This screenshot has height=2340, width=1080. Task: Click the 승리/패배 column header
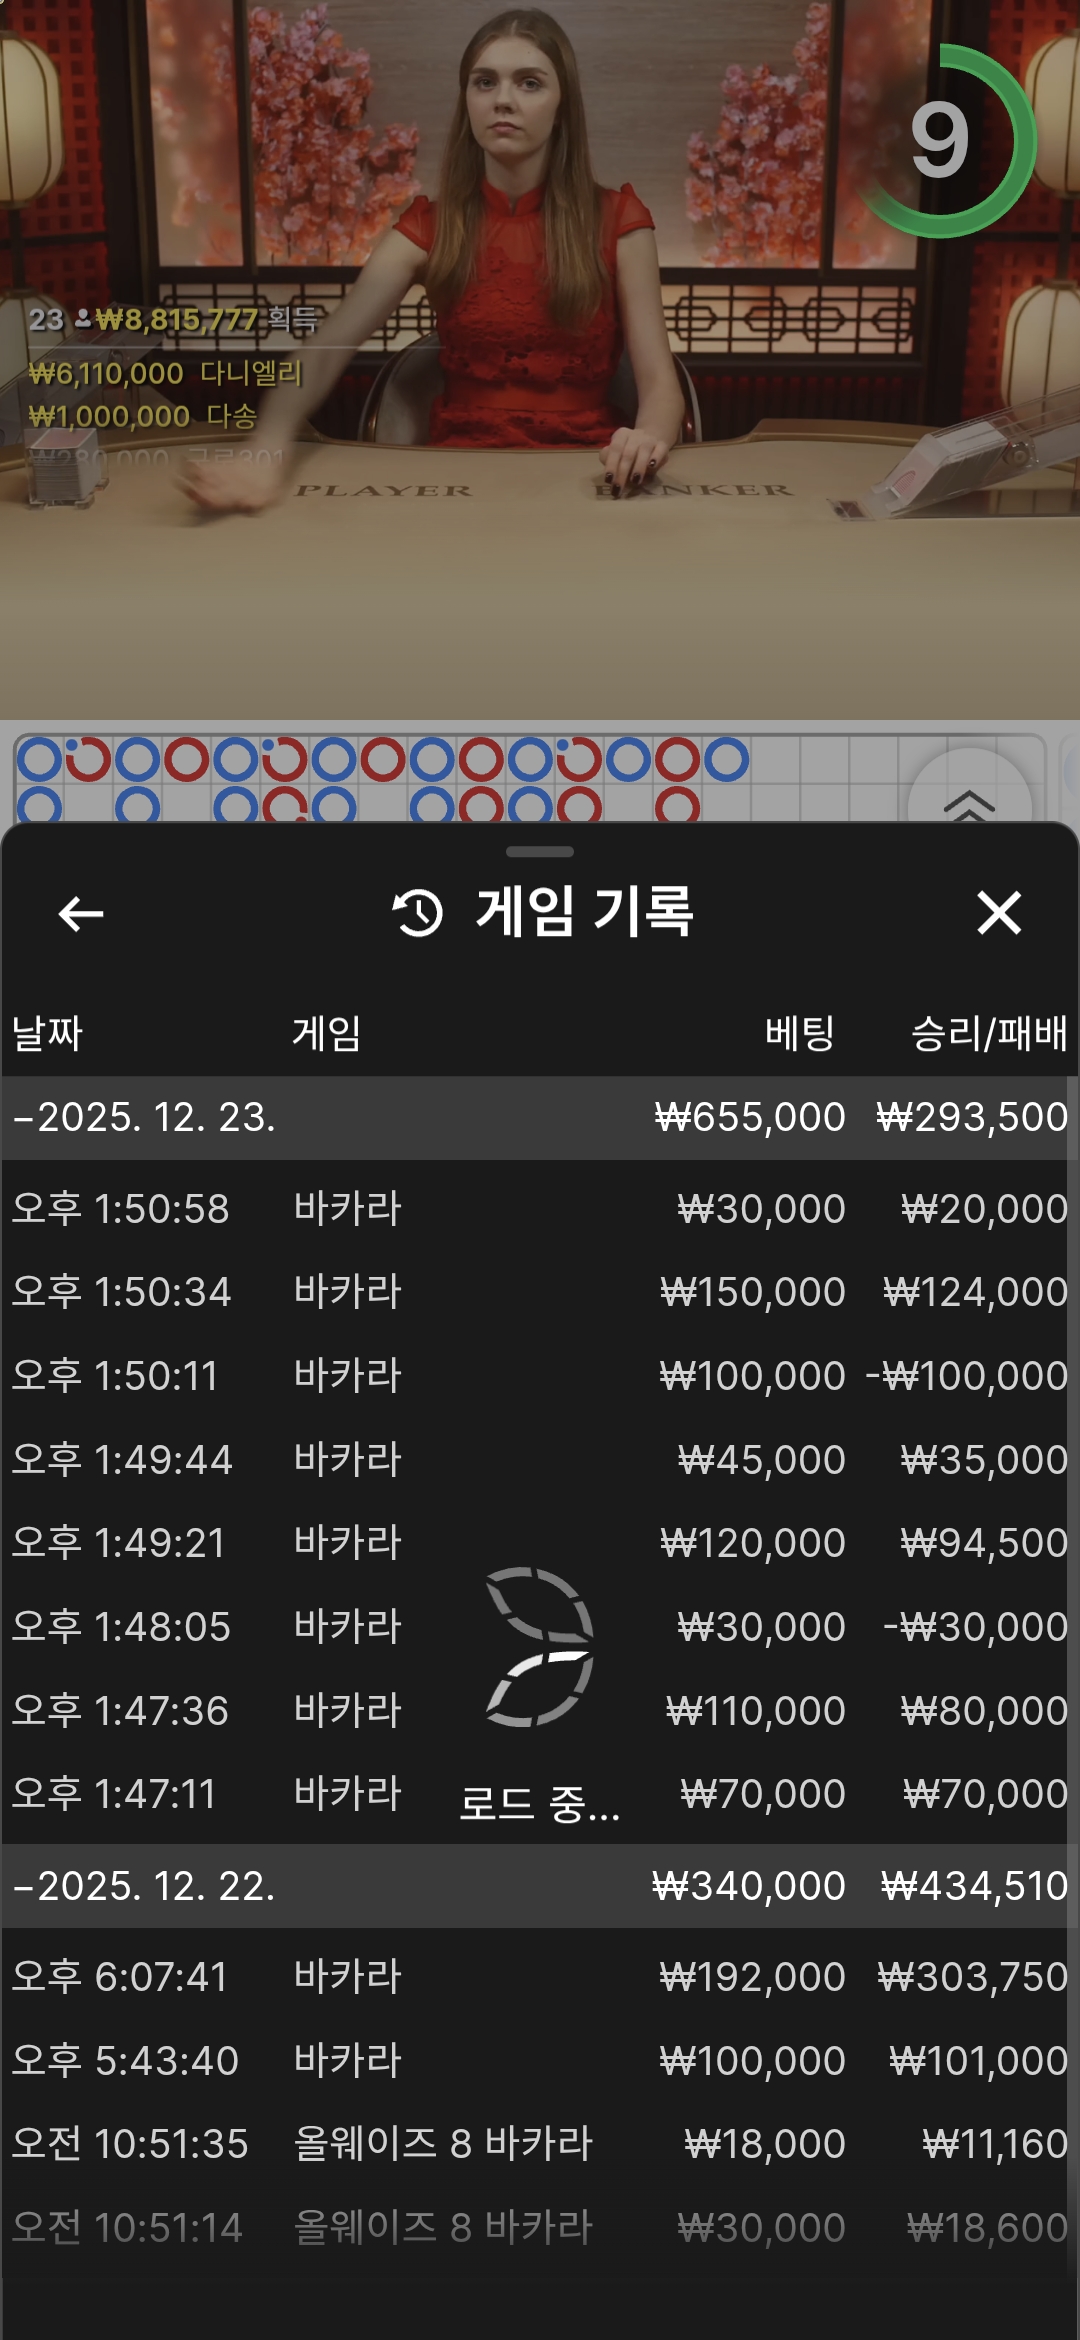coord(988,1033)
